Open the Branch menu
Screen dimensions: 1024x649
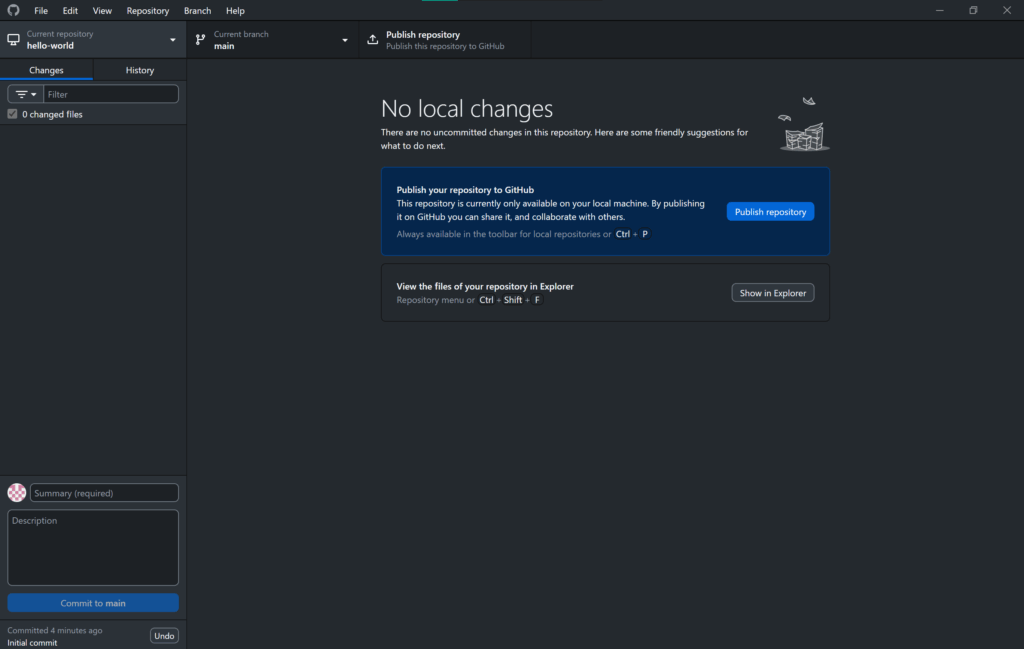click(x=197, y=10)
